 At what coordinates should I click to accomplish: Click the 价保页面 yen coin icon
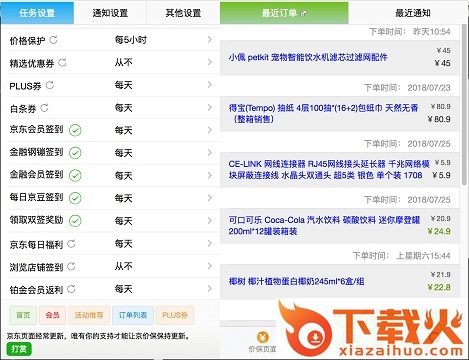click(263, 337)
